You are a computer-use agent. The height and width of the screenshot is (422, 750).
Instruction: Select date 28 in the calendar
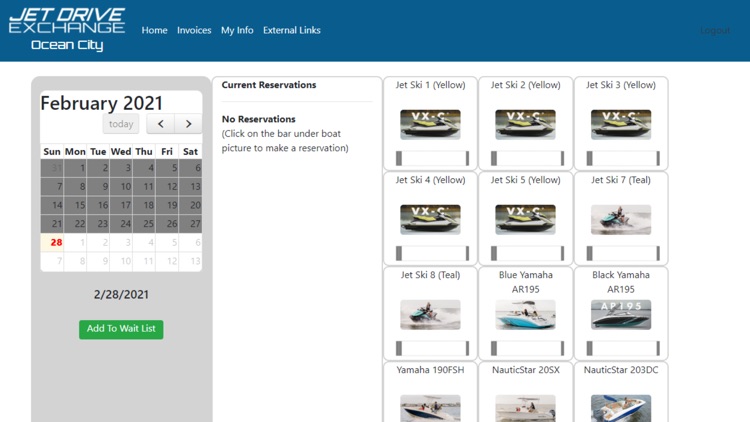[x=56, y=242]
